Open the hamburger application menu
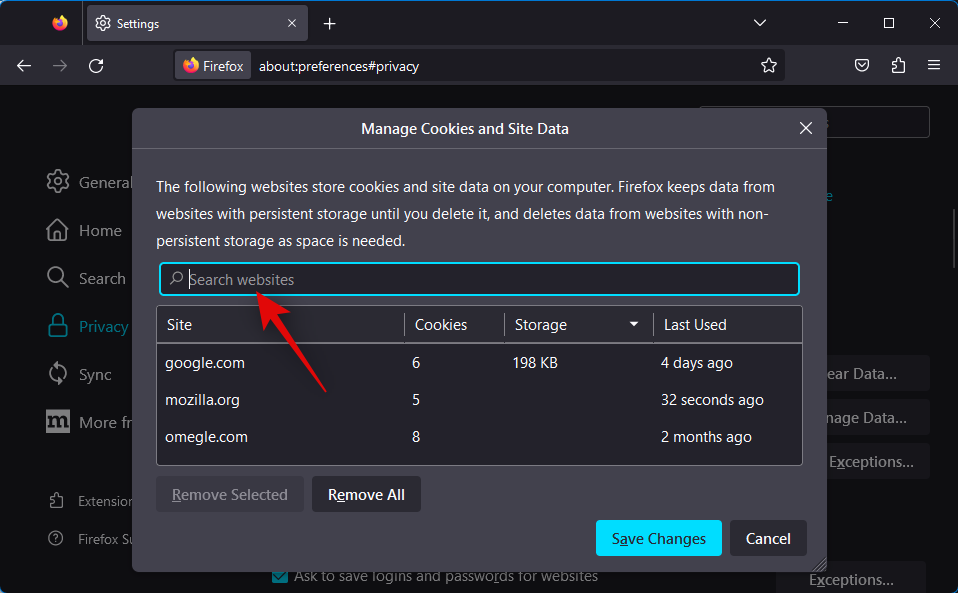The height and width of the screenshot is (593, 958). [934, 66]
